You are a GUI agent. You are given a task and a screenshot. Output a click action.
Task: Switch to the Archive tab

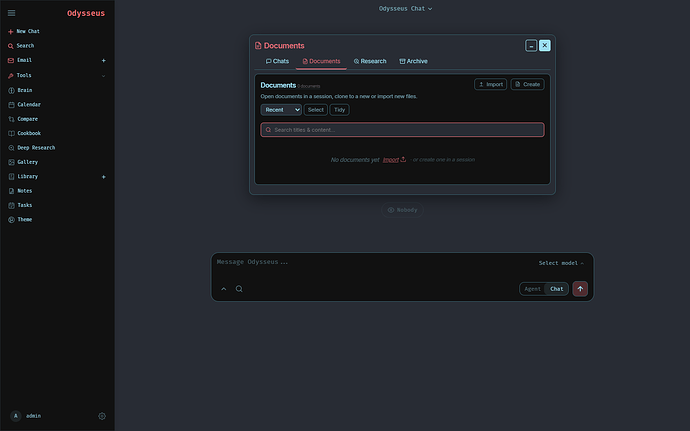pyautogui.click(x=413, y=61)
